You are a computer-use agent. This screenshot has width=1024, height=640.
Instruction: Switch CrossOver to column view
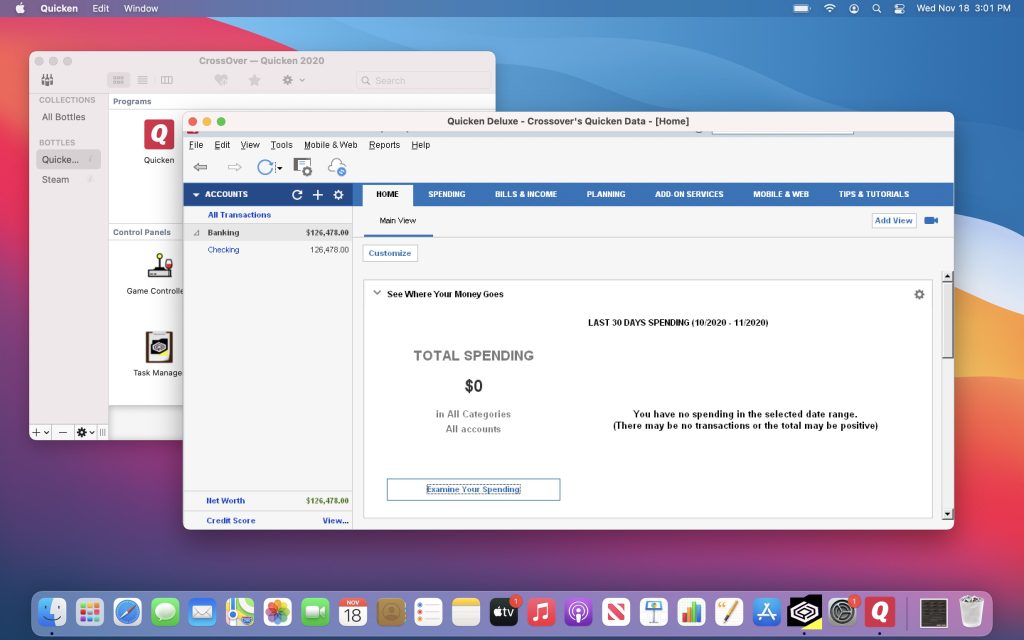[166, 80]
